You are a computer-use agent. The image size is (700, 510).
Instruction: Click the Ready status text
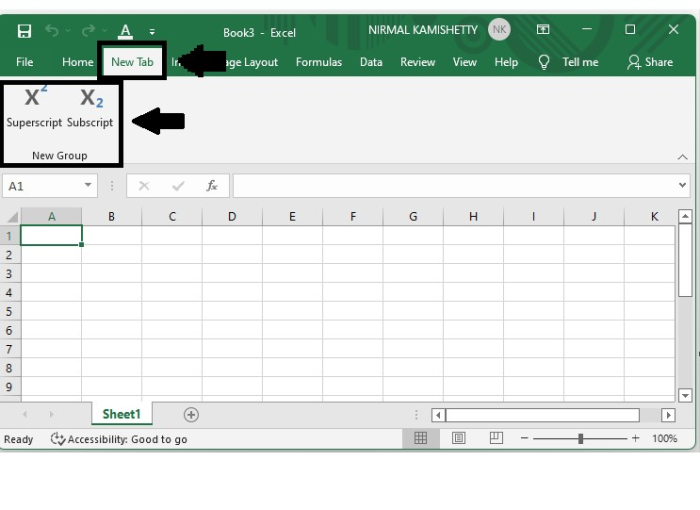click(x=18, y=439)
